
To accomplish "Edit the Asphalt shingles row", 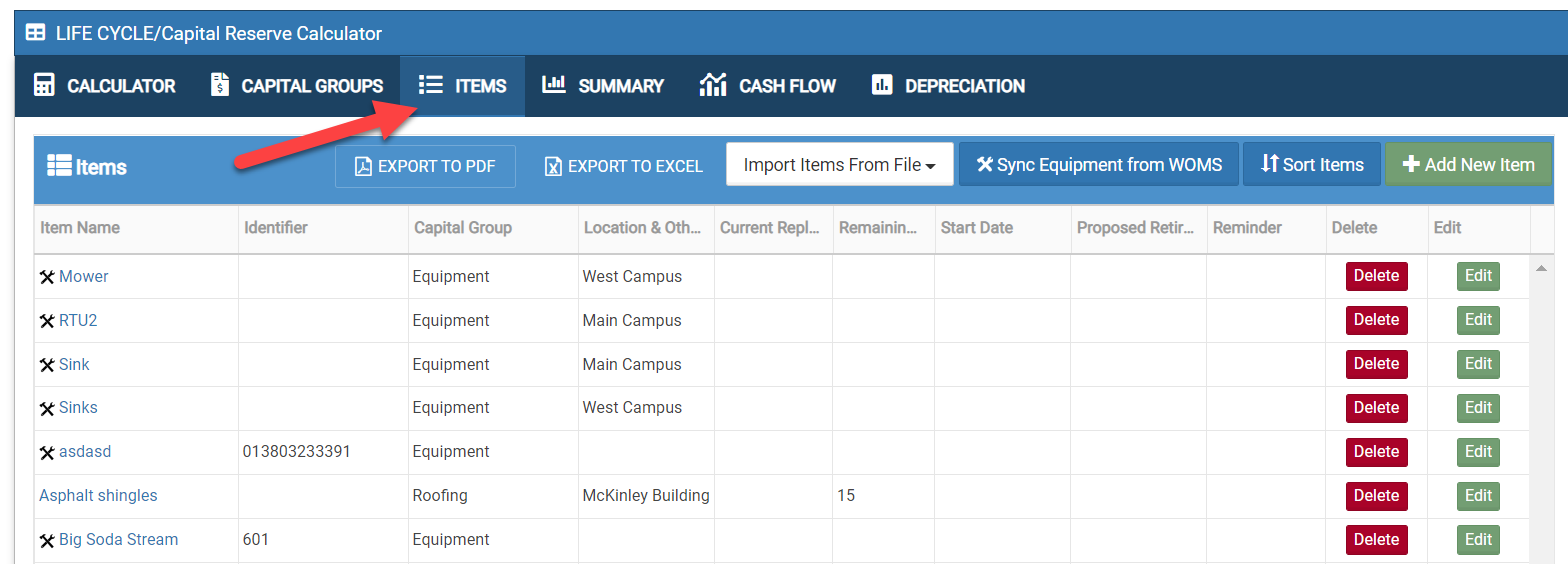I will click(1478, 496).
